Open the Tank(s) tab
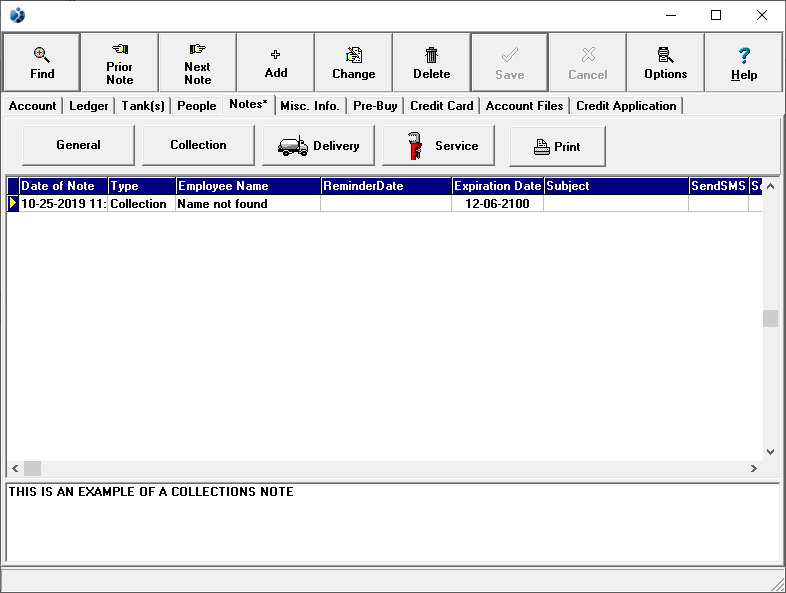Viewport: 786px width, 593px height. [143, 106]
